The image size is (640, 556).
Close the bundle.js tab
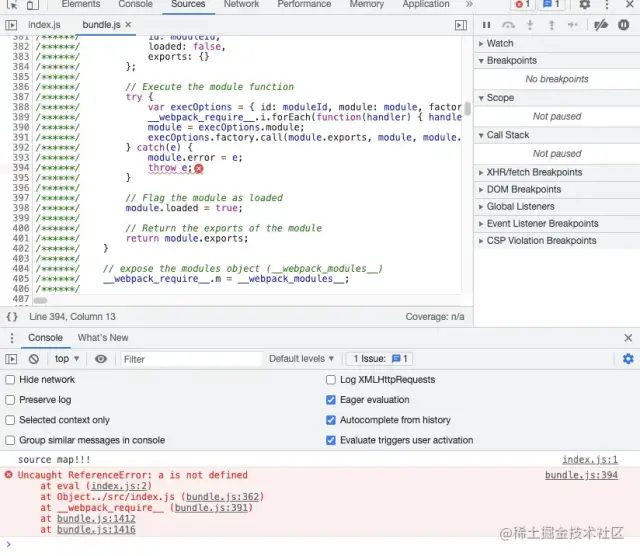tap(128, 24)
